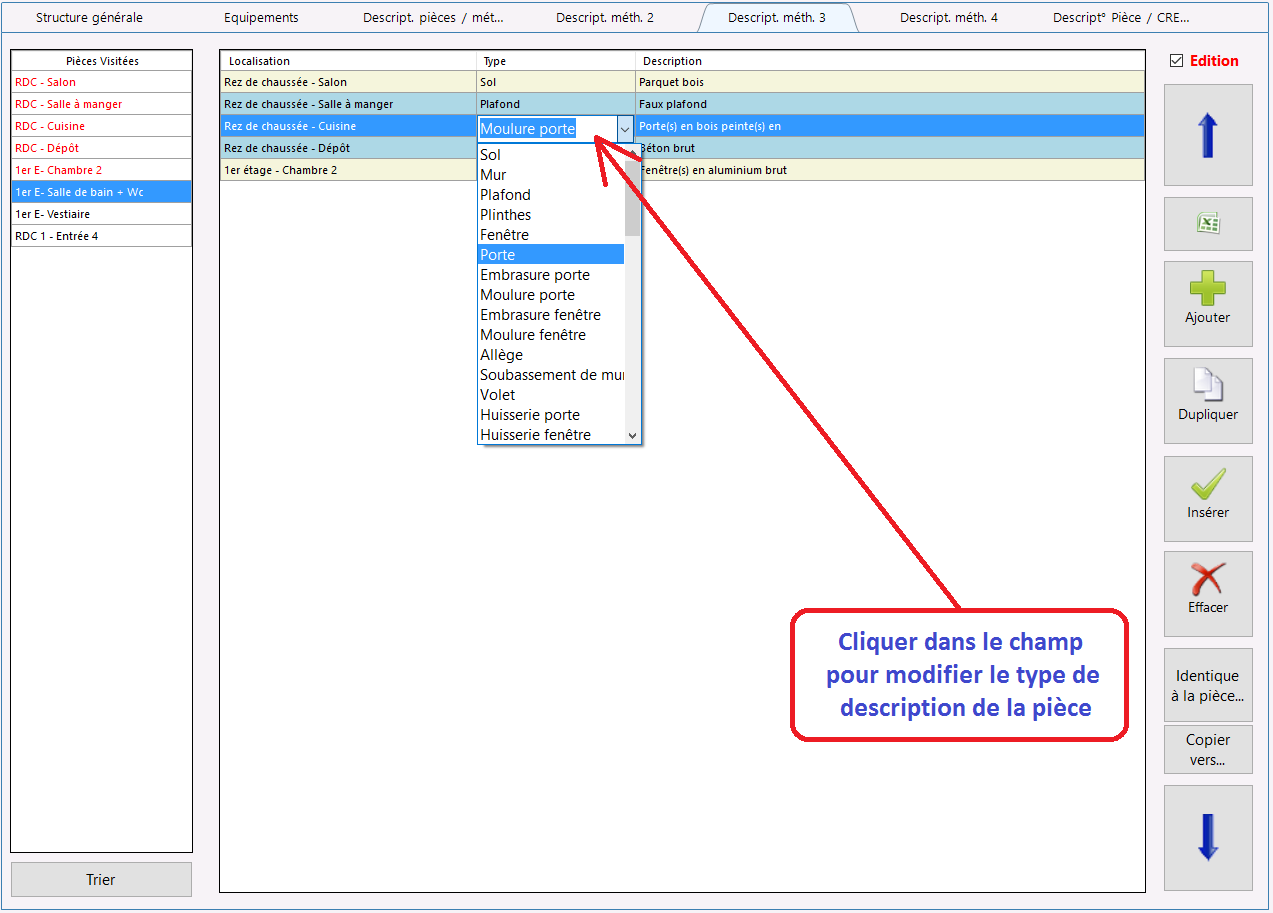Open the Type combo box arrow
The height and width of the screenshot is (913, 1273).
625,129
